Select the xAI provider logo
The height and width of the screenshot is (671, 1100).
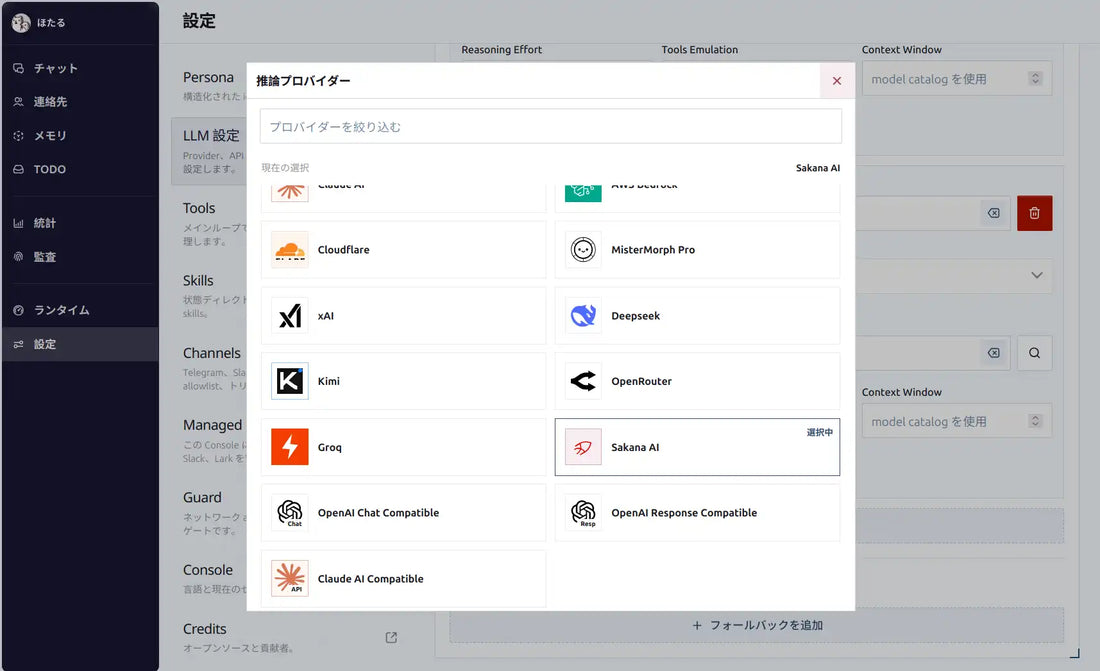(290, 316)
